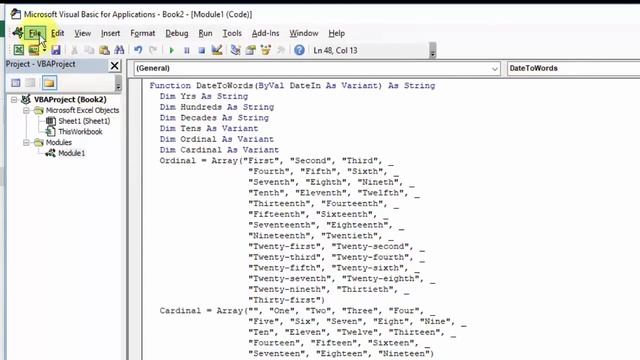Click the Dim Hundreds As String line
Screen dimensions: 640x360
point(217,107)
